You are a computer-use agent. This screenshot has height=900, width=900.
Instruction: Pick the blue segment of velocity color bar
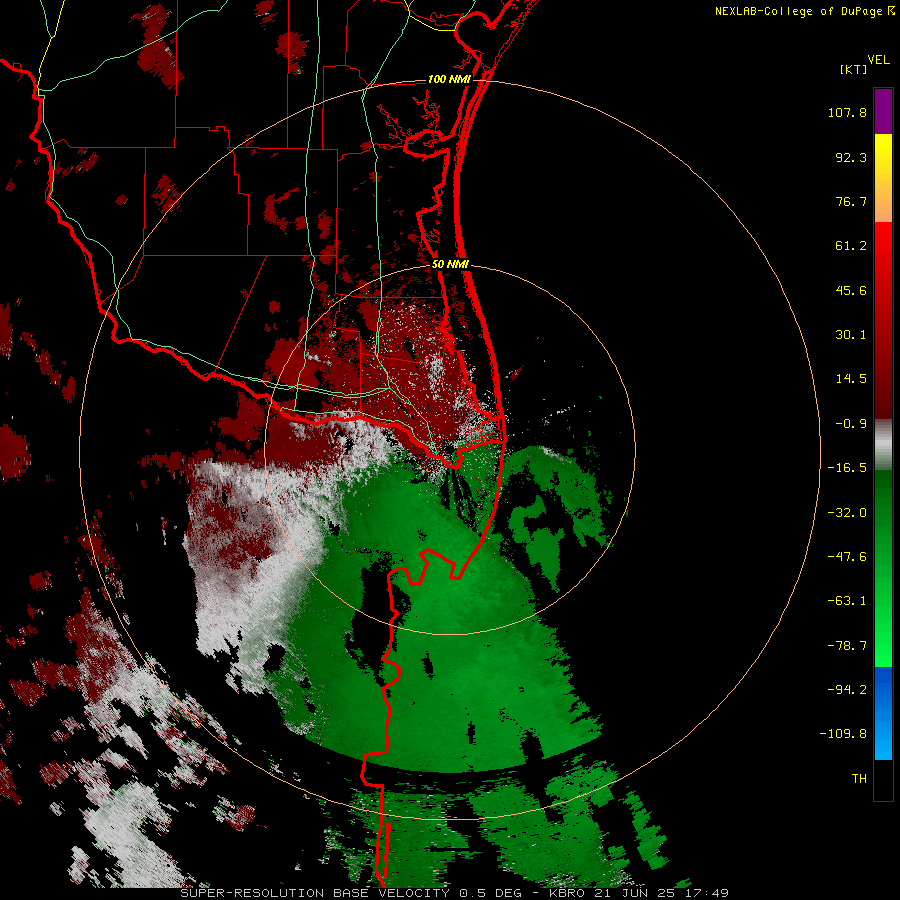click(x=883, y=713)
